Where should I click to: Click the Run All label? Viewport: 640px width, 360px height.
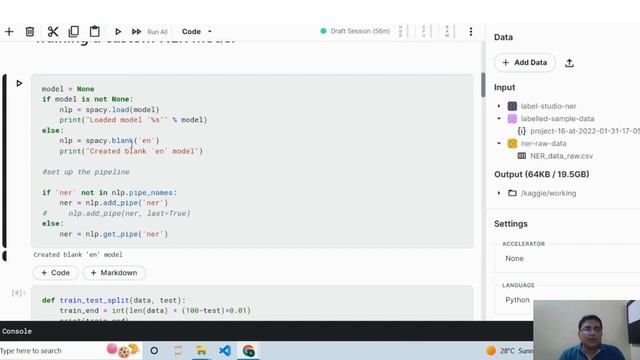[x=157, y=32]
